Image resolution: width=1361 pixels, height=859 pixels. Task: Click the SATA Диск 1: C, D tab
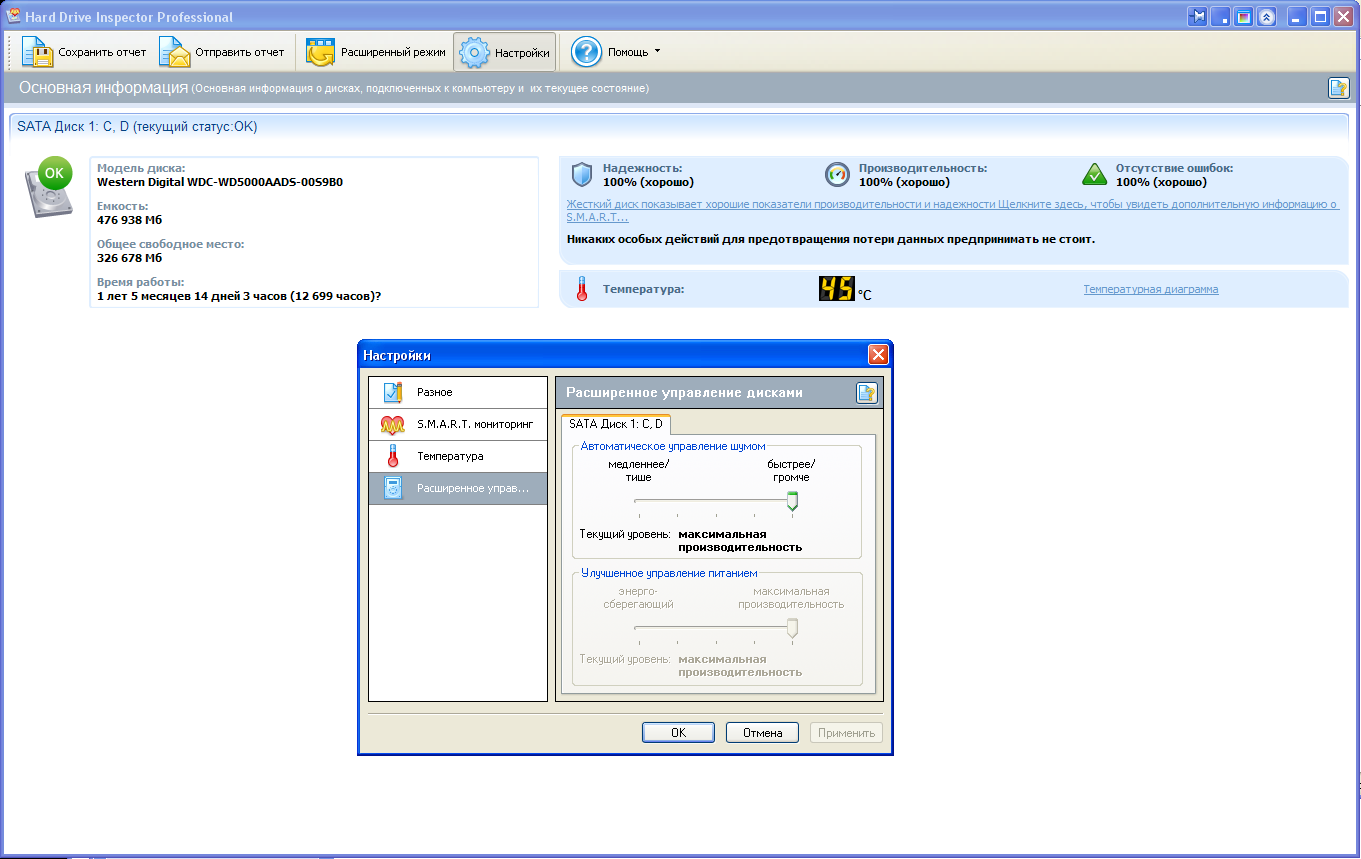[615, 424]
